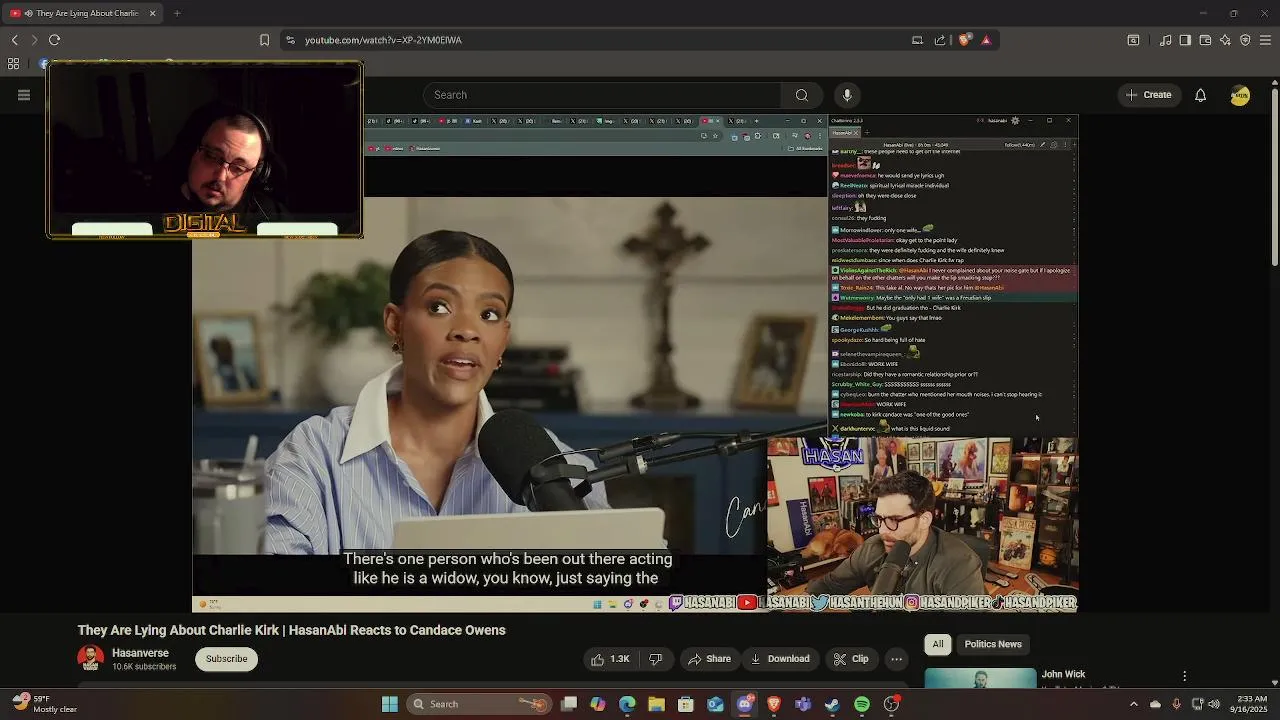Open Microsoft Store from the taskbar

(x=686, y=704)
